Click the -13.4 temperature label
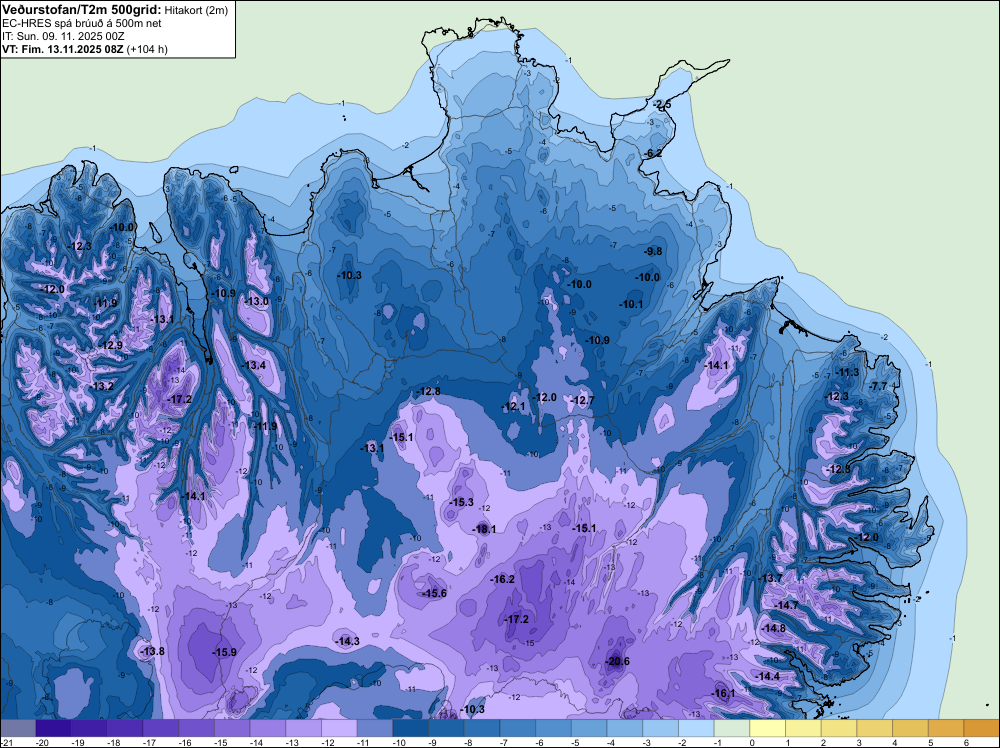Image resolution: width=1000 pixels, height=748 pixels. 254,365
